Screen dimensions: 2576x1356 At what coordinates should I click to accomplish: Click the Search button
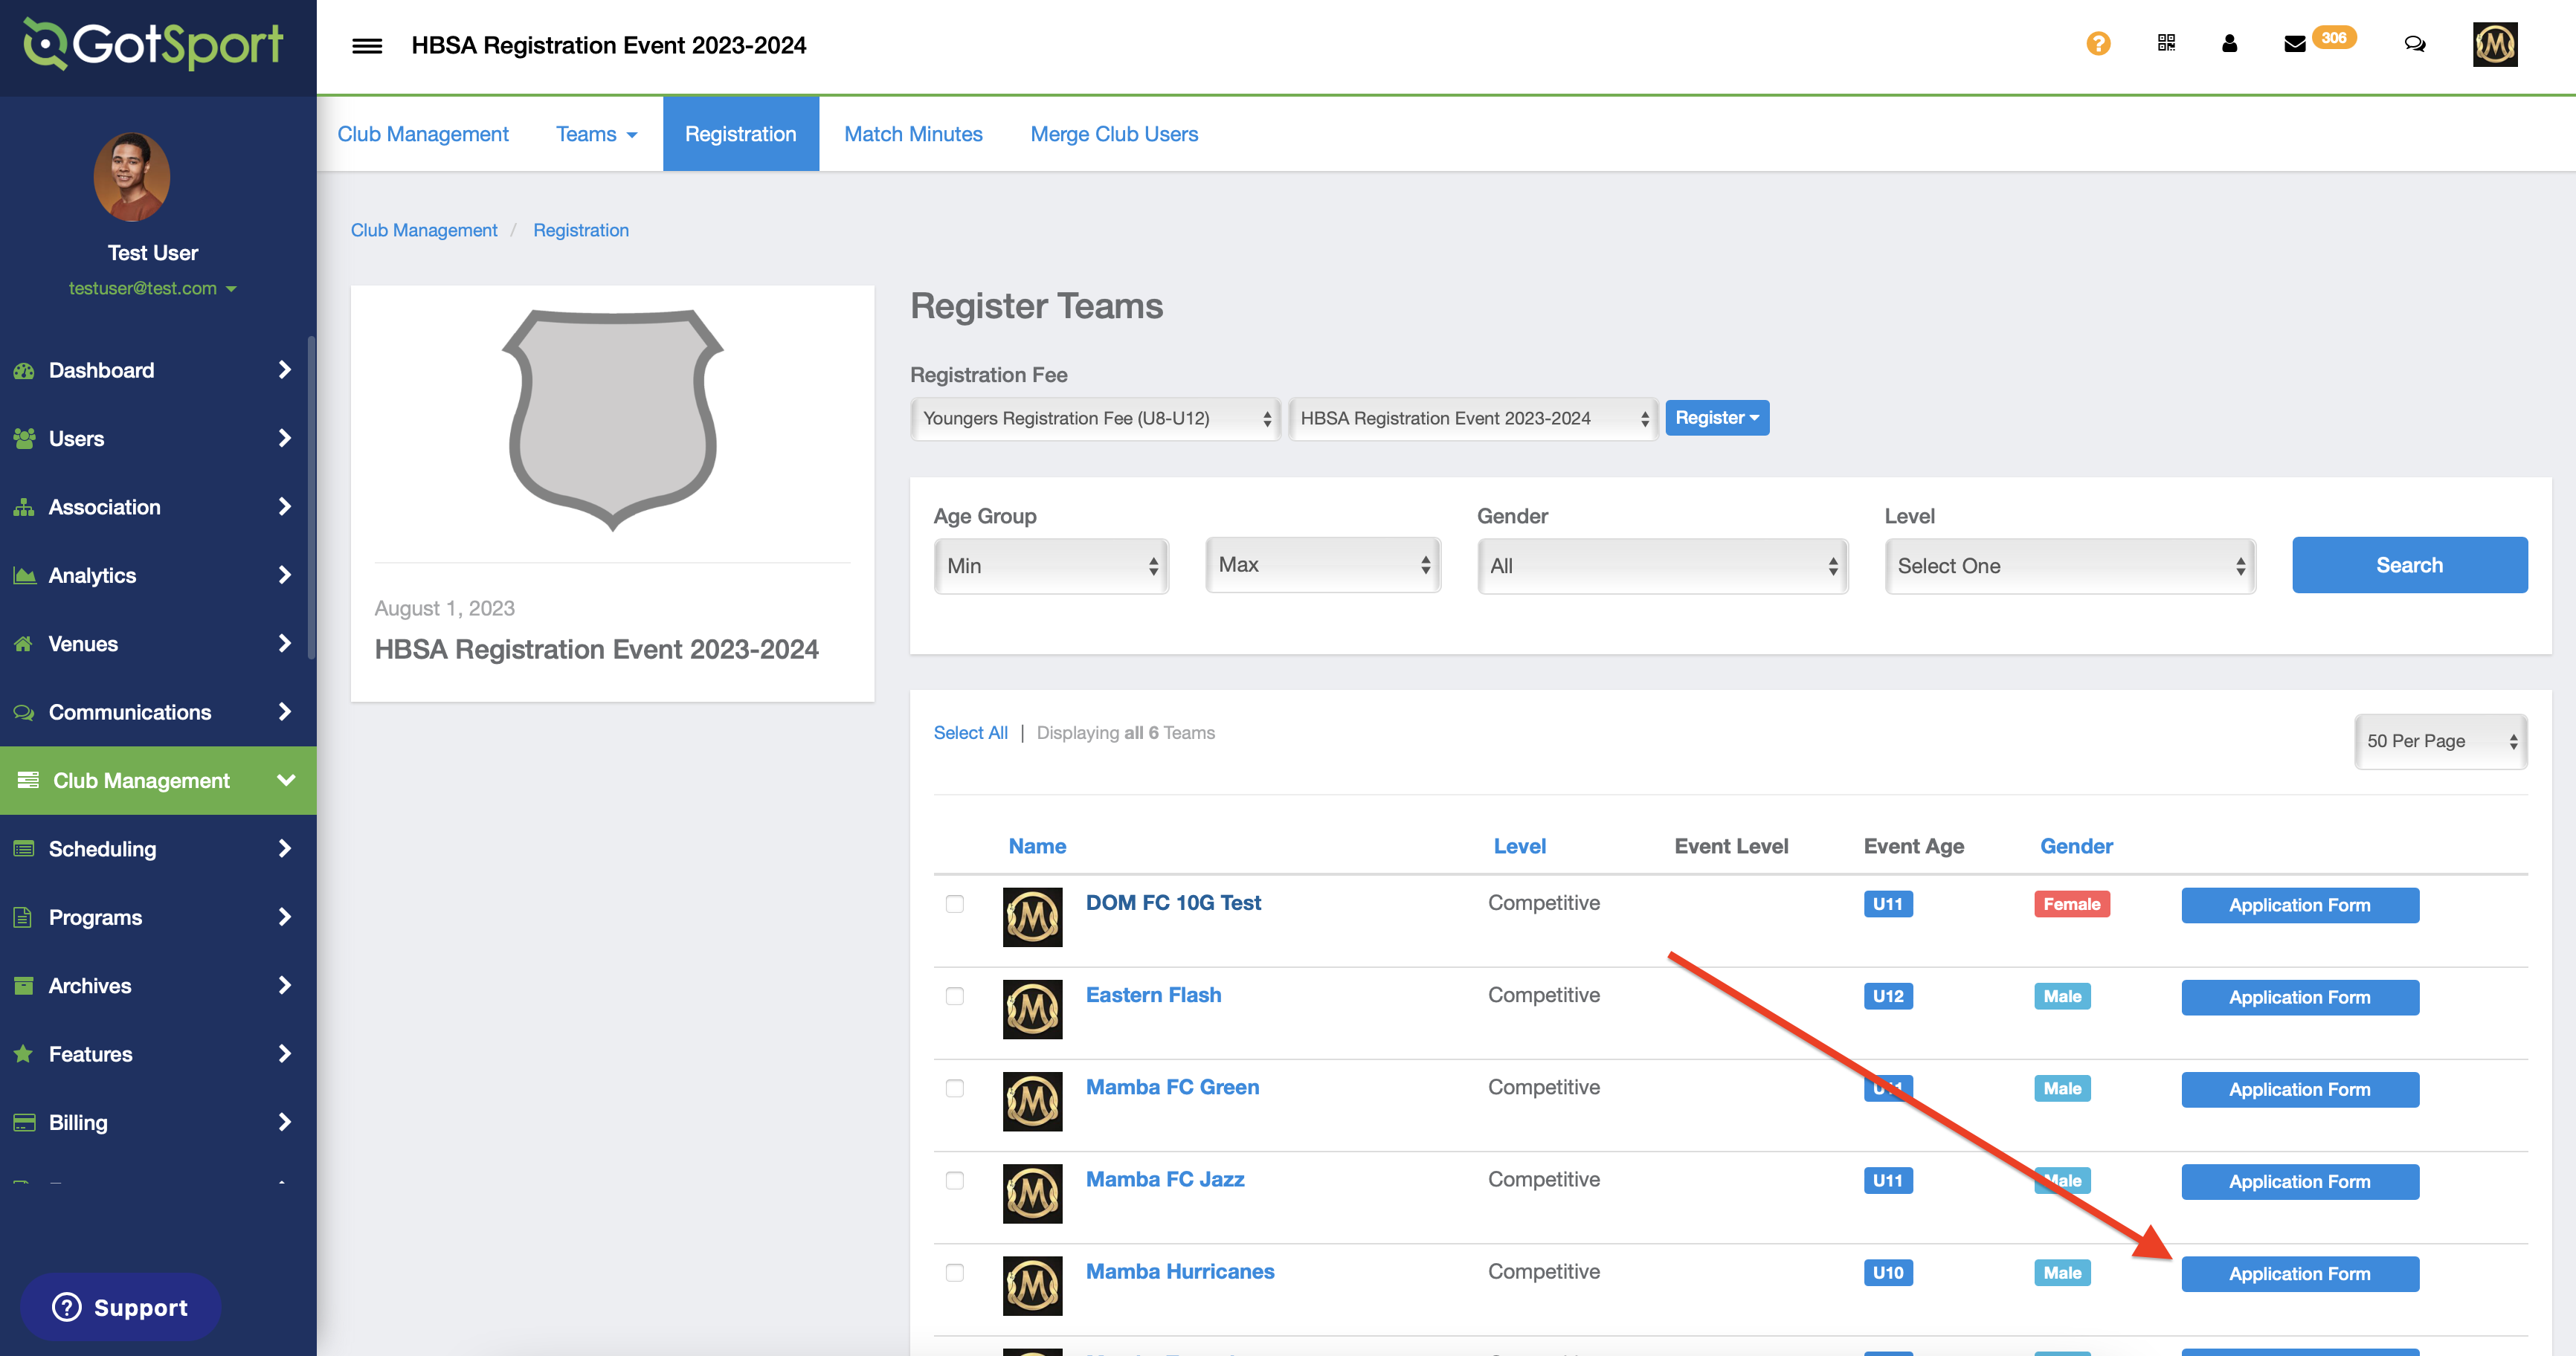(x=2409, y=565)
